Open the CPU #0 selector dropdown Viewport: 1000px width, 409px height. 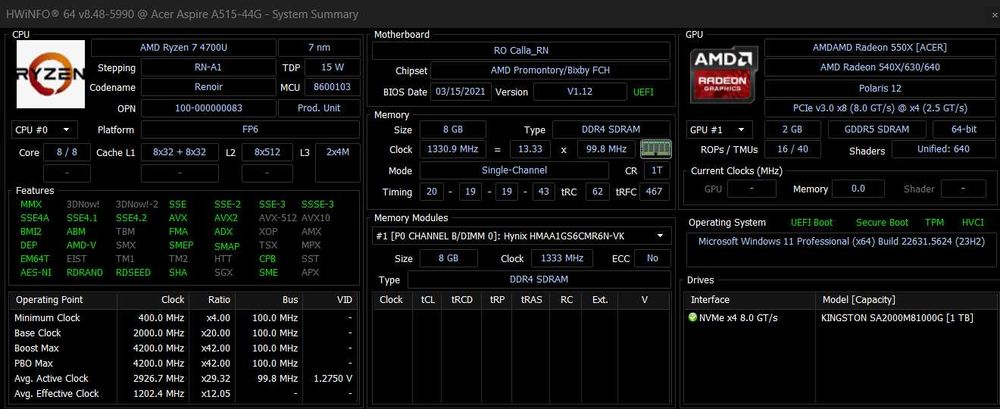click(x=44, y=130)
